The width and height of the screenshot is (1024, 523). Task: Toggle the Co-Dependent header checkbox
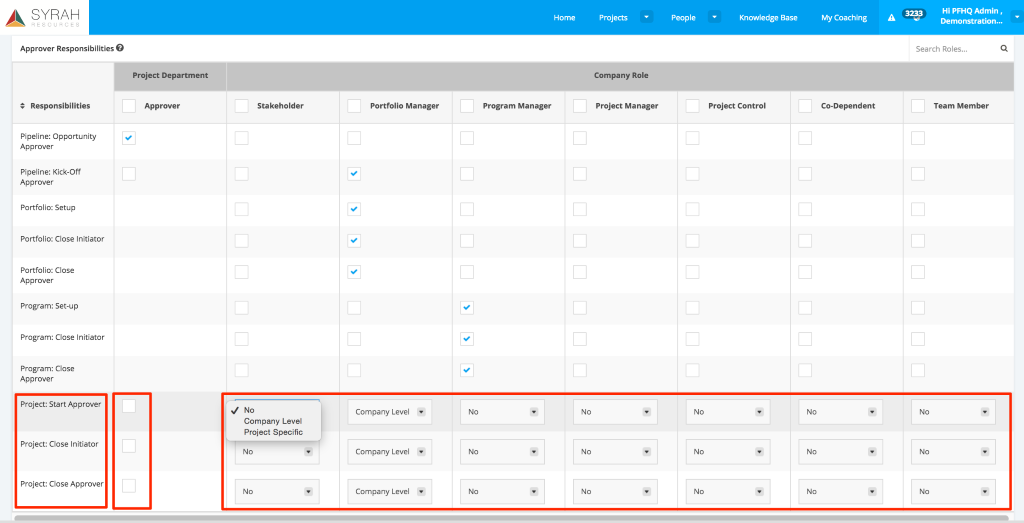pyautogui.click(x=805, y=106)
